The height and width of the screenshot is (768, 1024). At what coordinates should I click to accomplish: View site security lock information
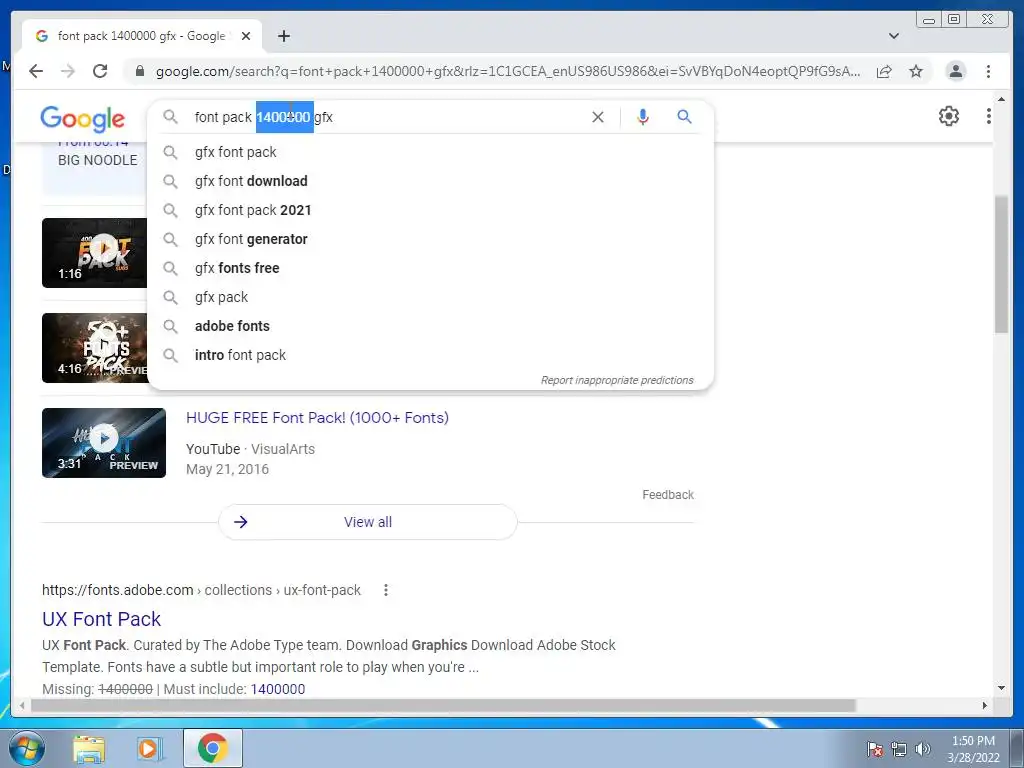tap(139, 71)
